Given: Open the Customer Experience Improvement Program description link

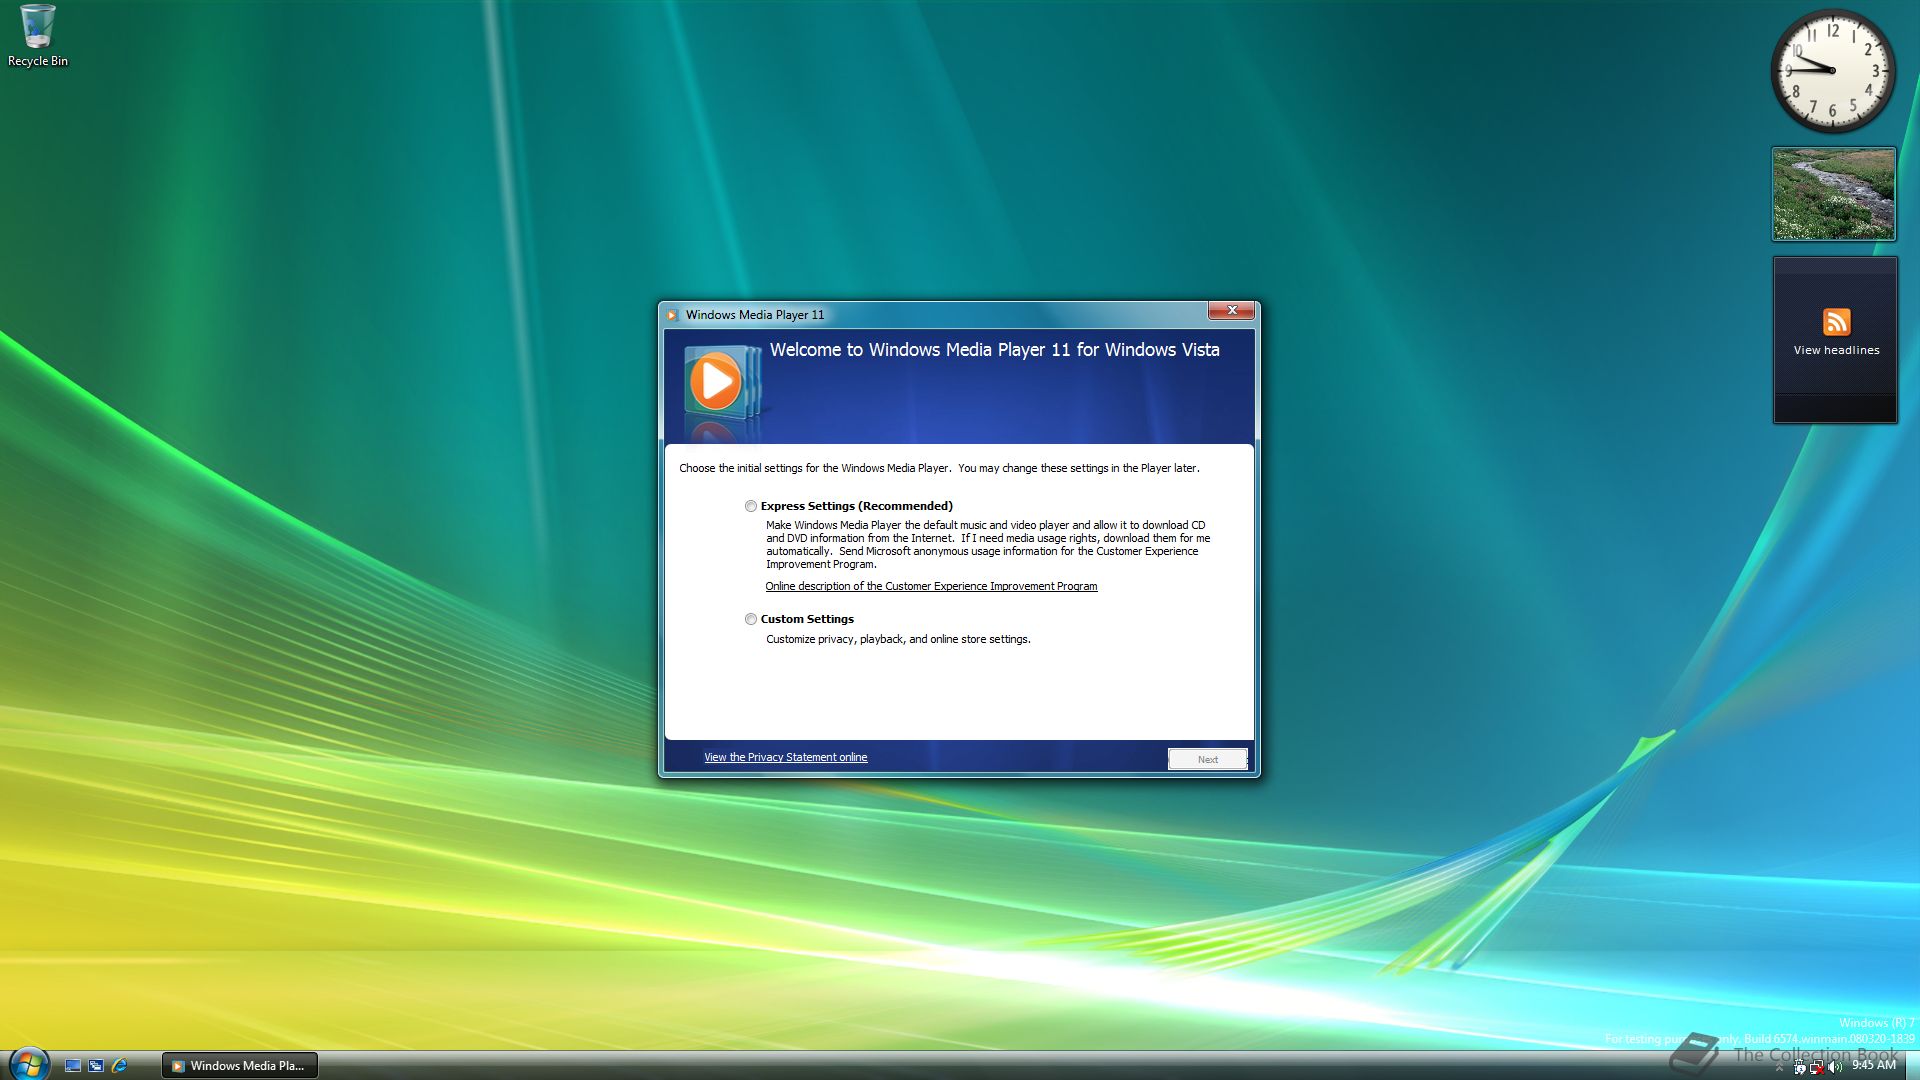Looking at the screenshot, I should coord(931,586).
